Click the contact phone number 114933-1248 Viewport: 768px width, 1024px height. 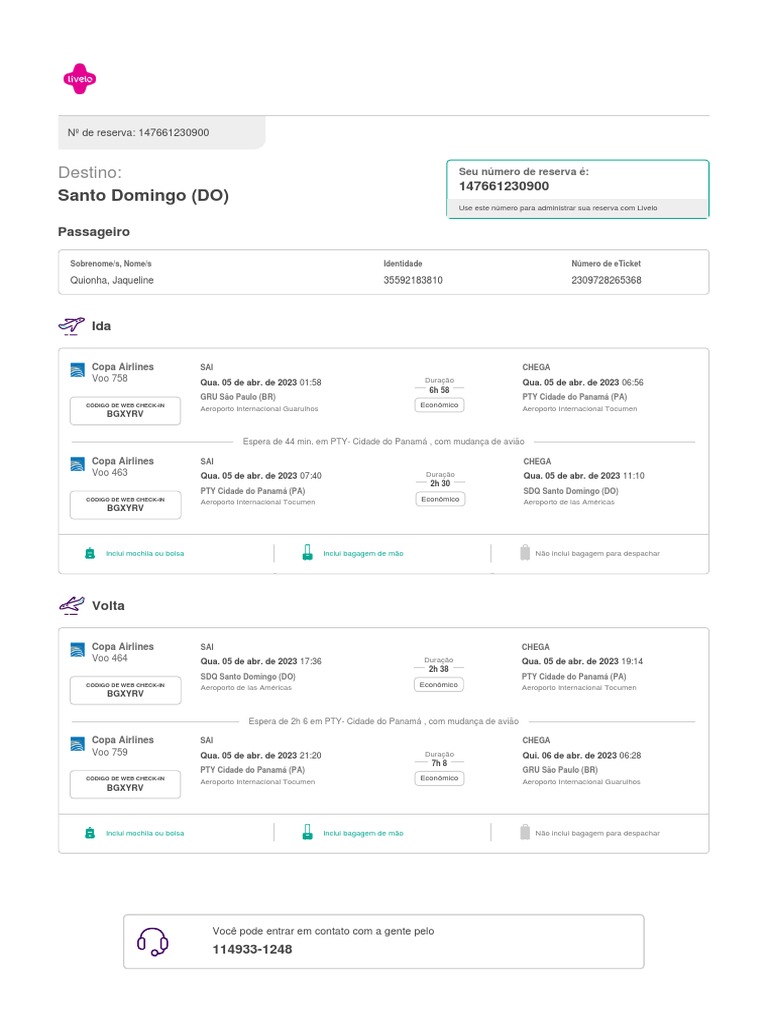point(252,949)
